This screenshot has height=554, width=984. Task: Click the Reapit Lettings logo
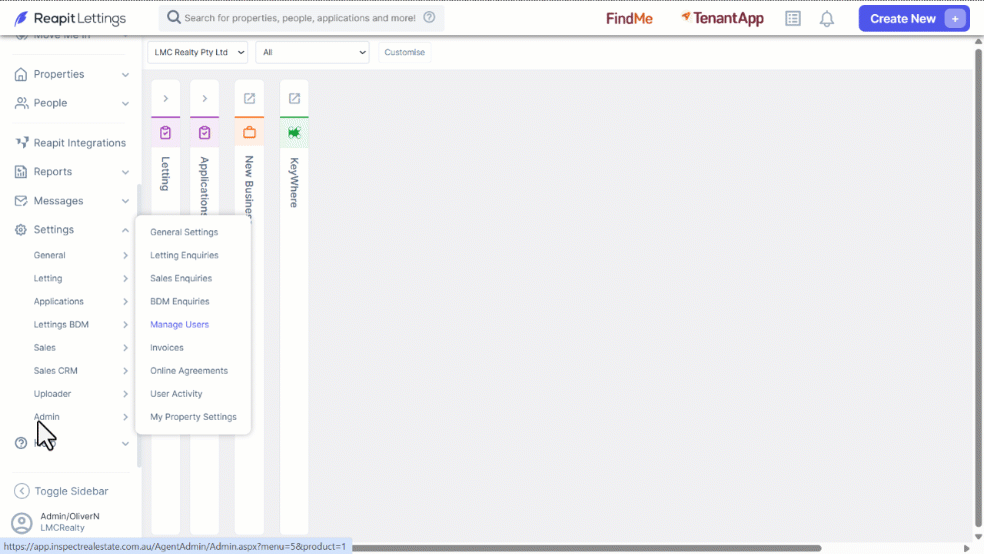70,18
